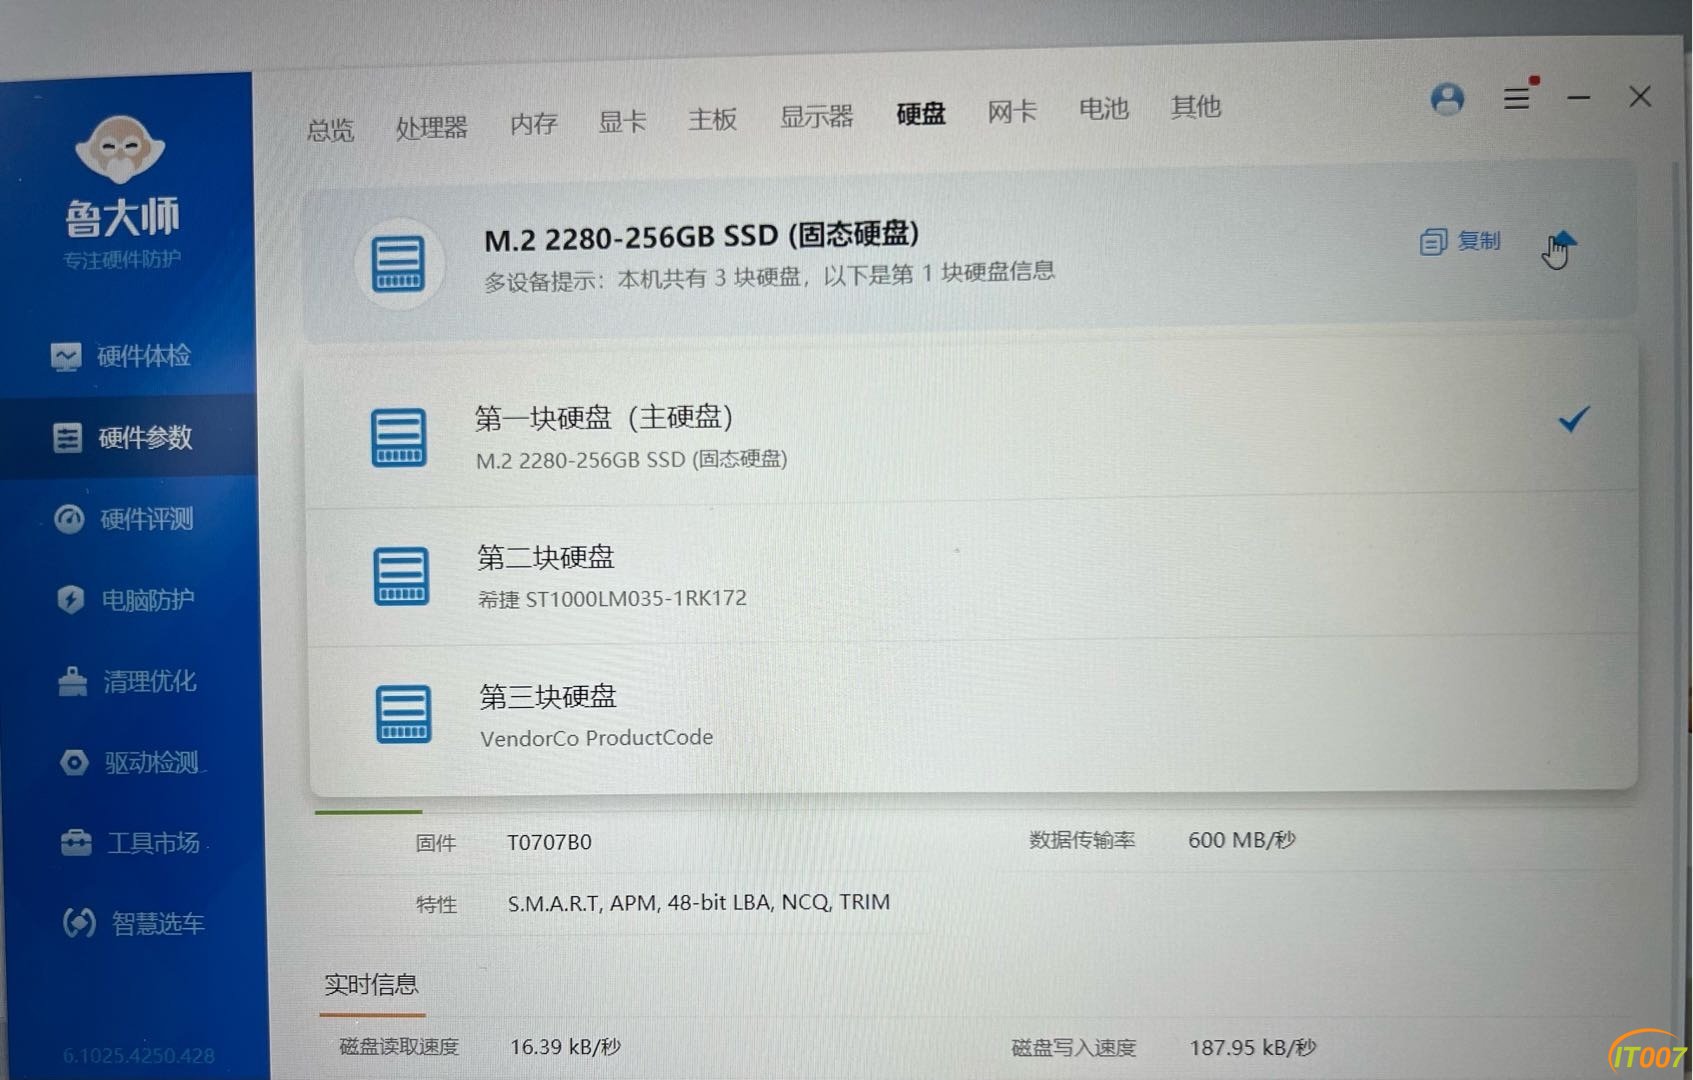
Task: Open 驱动检测 in sidebar
Action: [x=129, y=763]
